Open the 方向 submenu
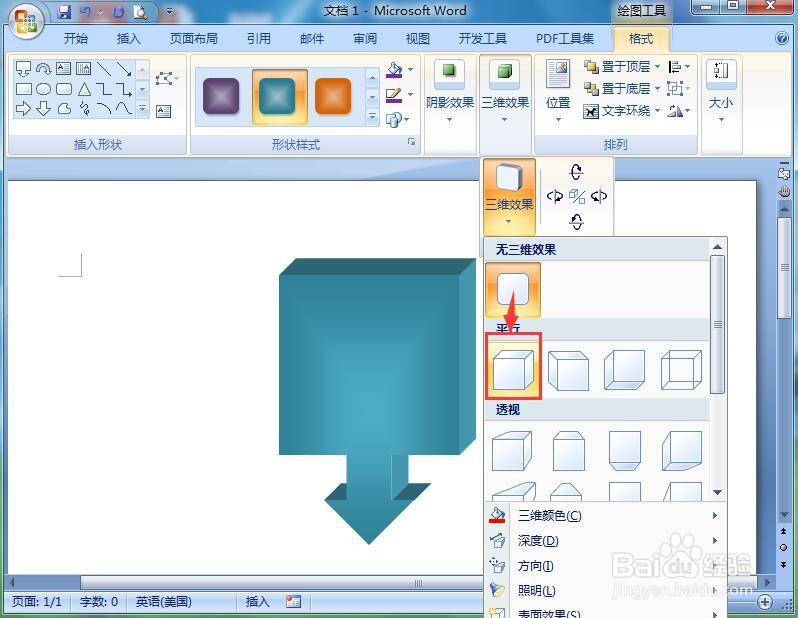 605,566
